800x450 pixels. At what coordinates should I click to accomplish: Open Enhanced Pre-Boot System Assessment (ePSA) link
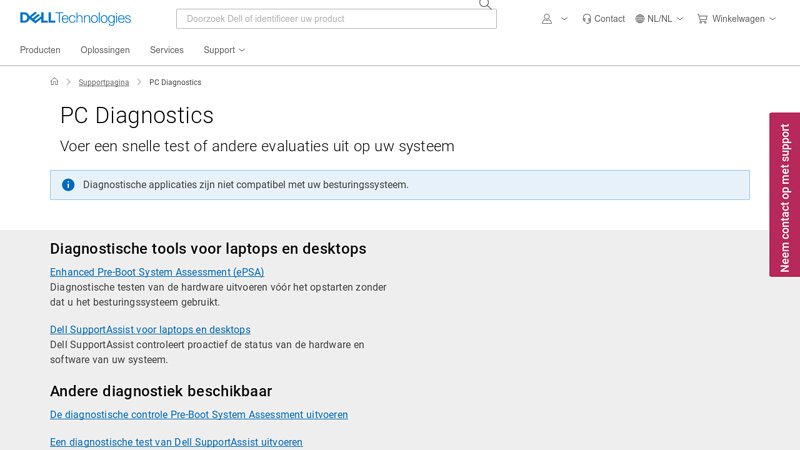point(157,272)
